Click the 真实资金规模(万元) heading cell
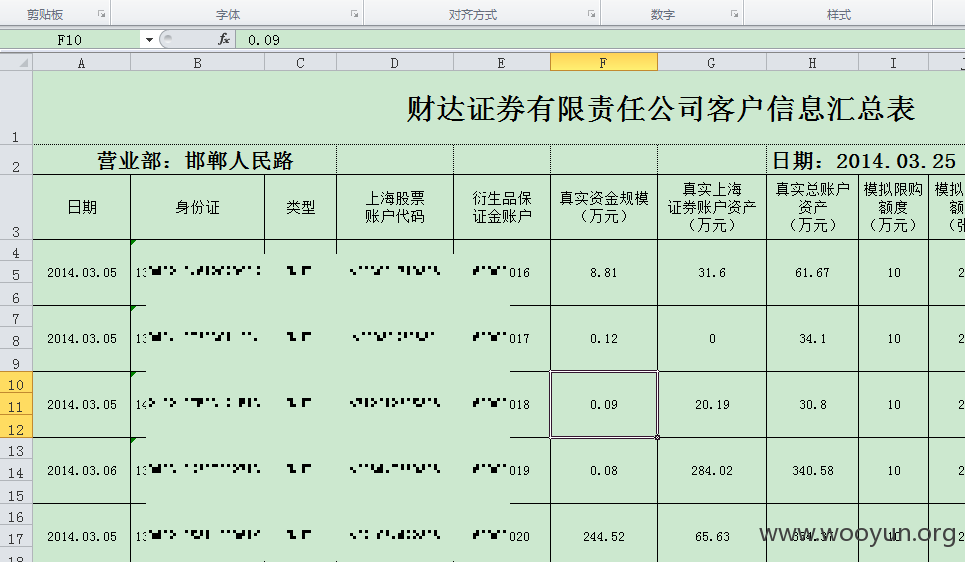 (604, 207)
